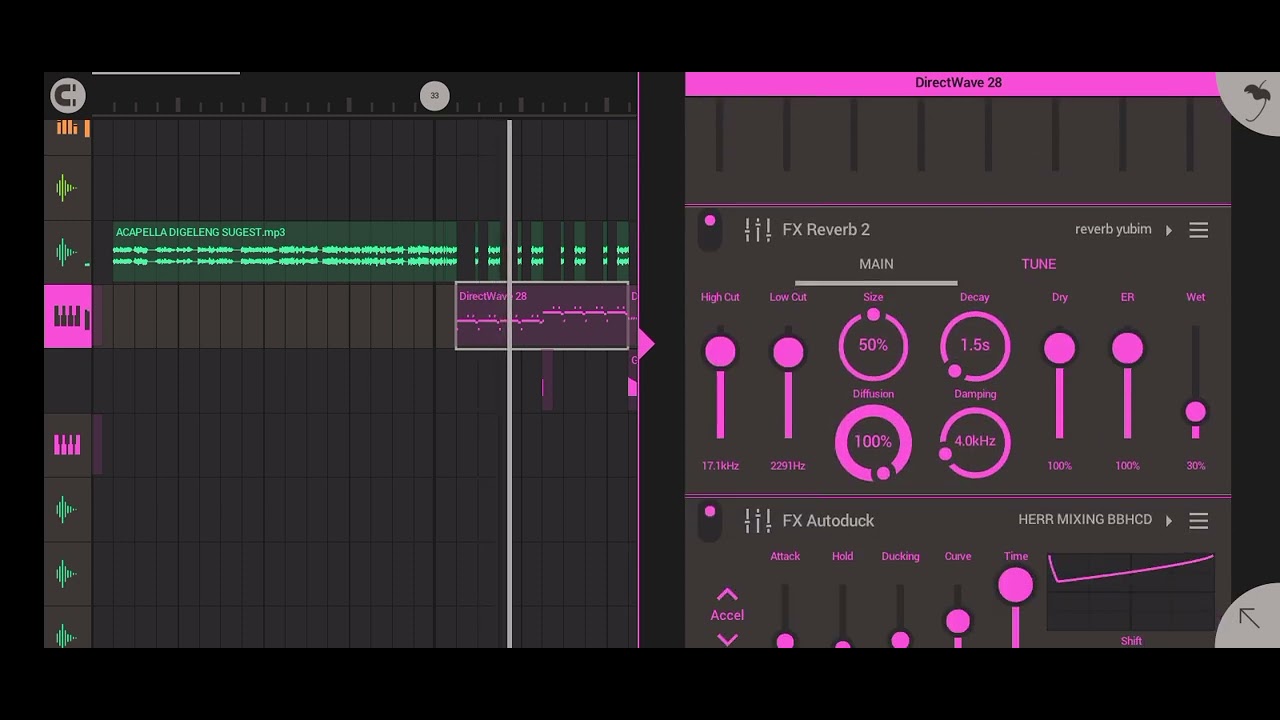Click the 2291Hz Low Cut value

pos(788,466)
